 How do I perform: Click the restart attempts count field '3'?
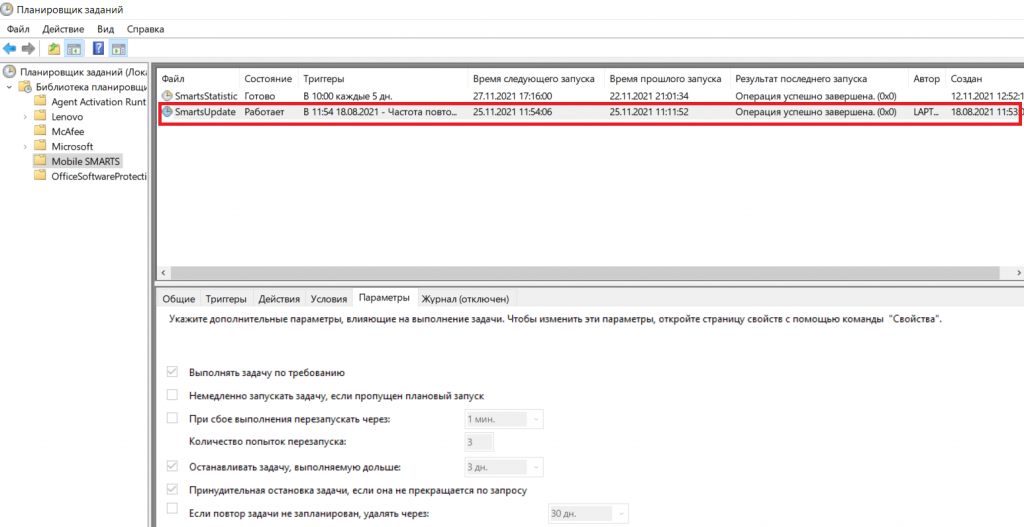(479, 443)
